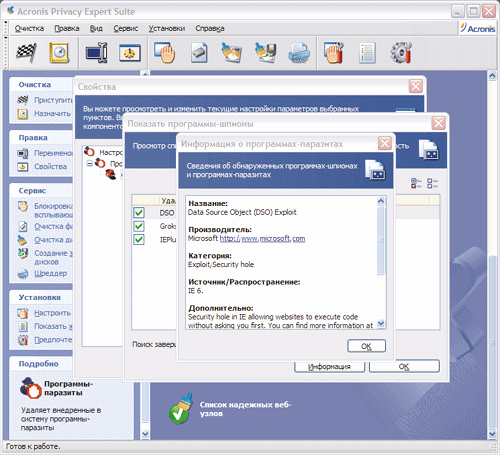
Task: Click OK in the parasite info dialog
Action: coord(366,346)
